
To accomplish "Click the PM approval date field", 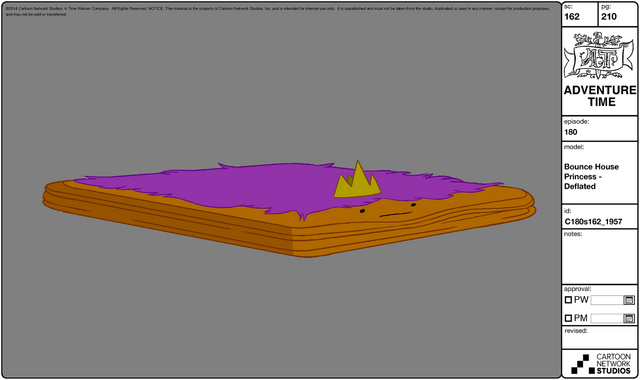I will click(607, 318).
